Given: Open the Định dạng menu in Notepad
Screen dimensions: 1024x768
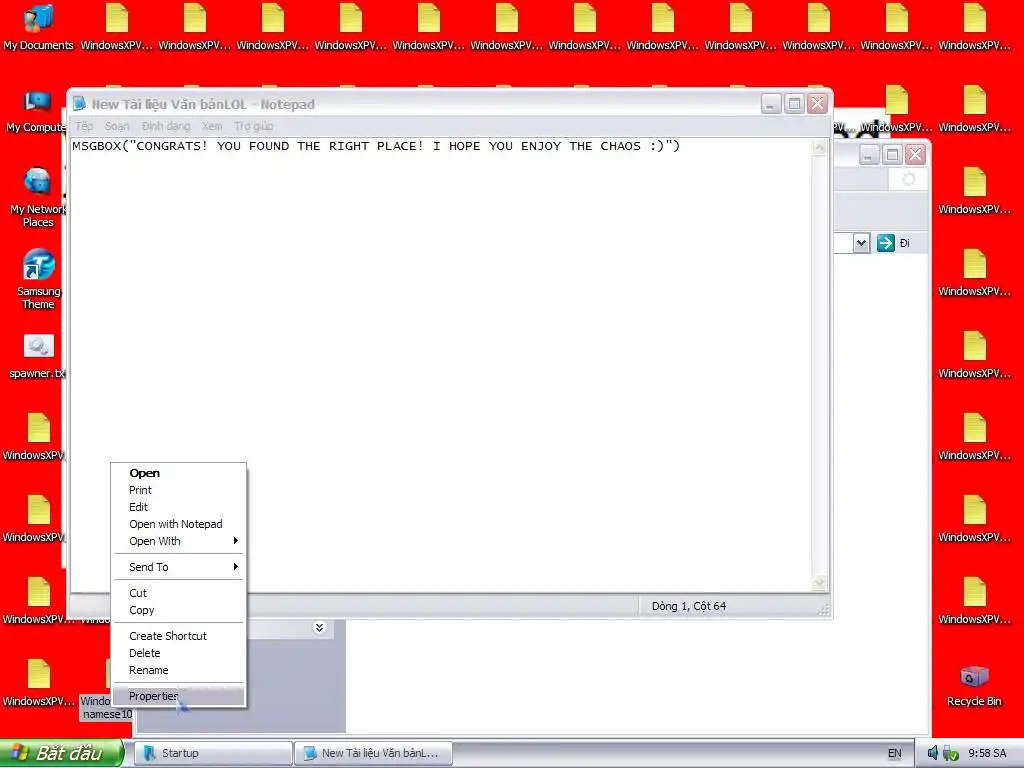Looking at the screenshot, I should (166, 126).
